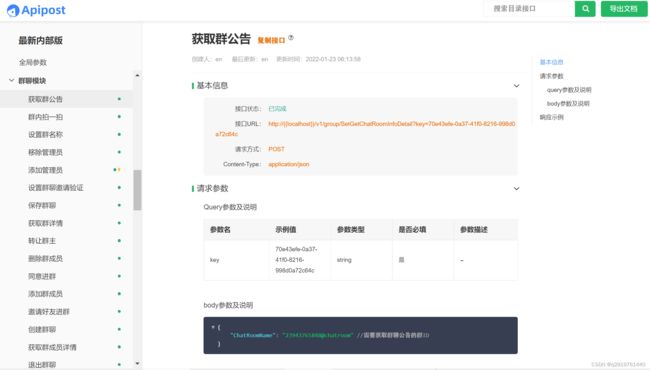Click the Apipost logo
The image size is (650, 370).
coord(36,10)
